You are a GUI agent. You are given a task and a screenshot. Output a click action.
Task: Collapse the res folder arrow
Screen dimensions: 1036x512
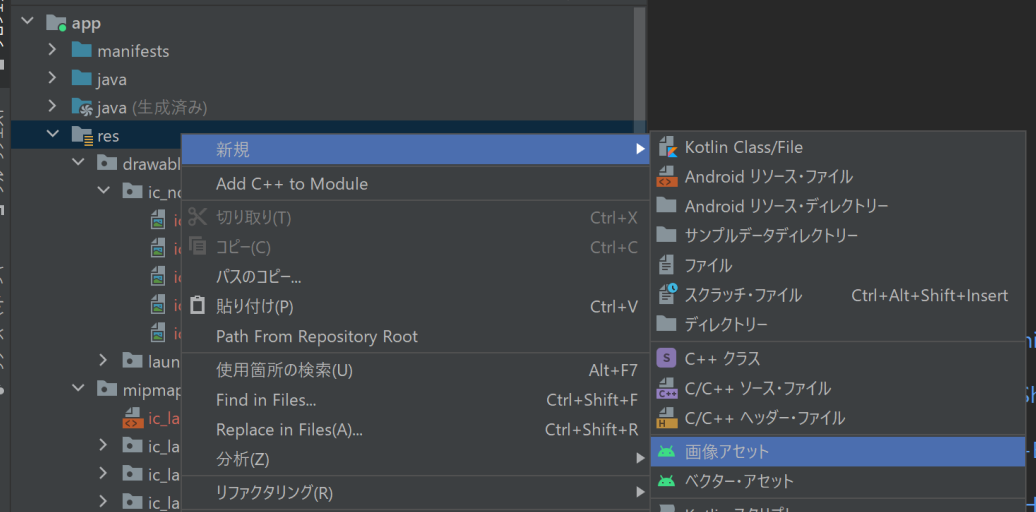[x=52, y=134]
